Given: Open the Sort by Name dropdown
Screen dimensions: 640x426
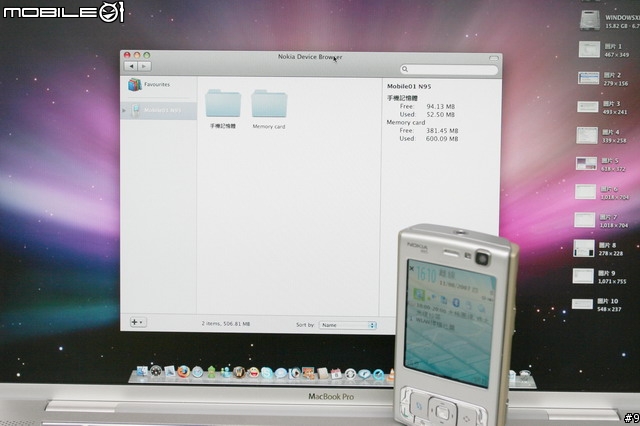Looking at the screenshot, I should (x=348, y=325).
